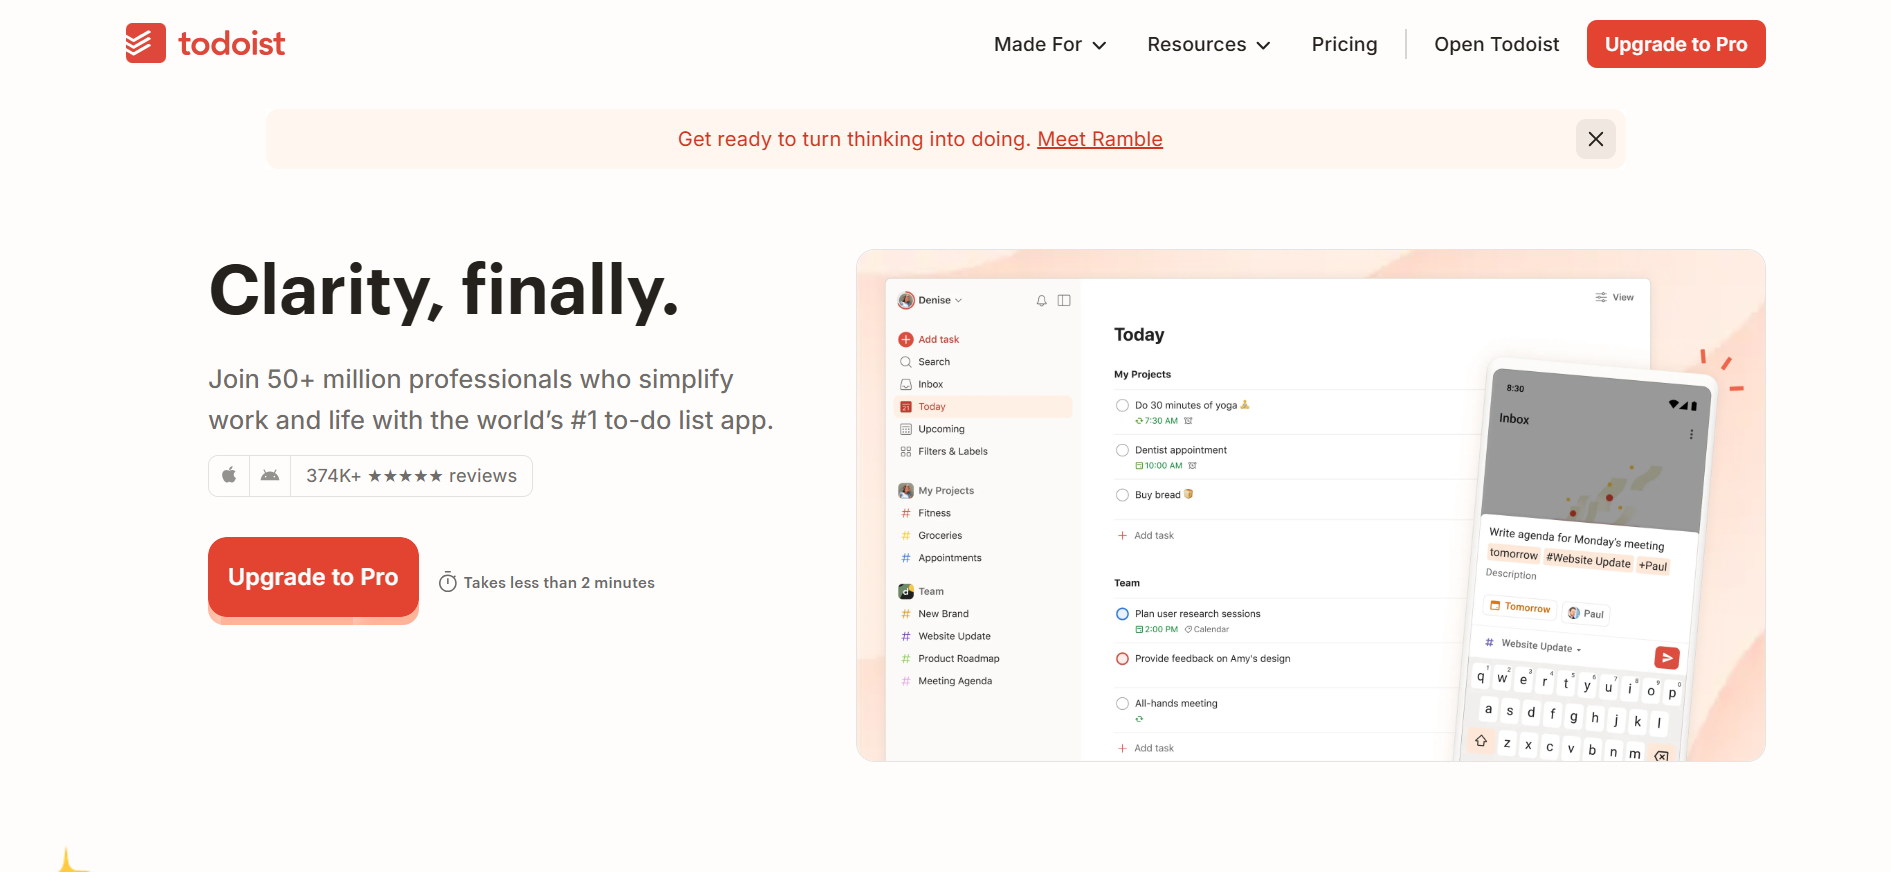
Task: Click the Todoist logo in the header
Action: coord(205,44)
